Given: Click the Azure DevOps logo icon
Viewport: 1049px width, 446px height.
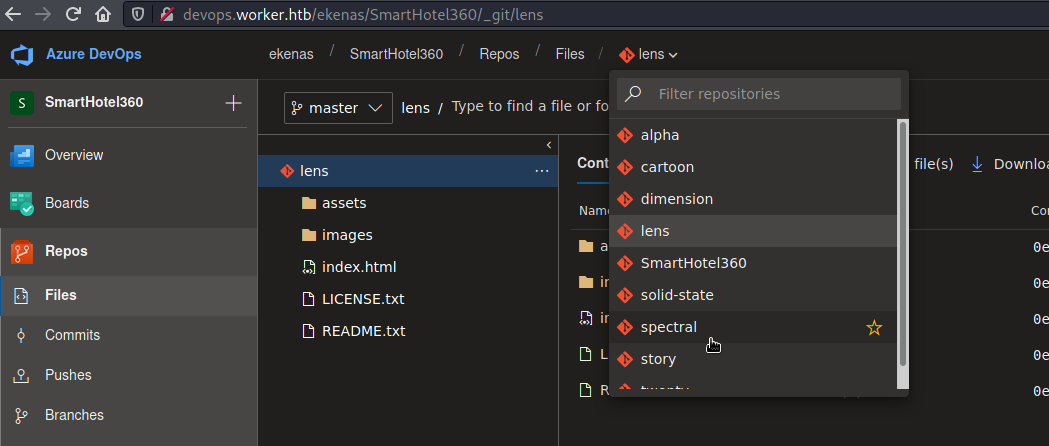Looking at the screenshot, I should click(22, 54).
